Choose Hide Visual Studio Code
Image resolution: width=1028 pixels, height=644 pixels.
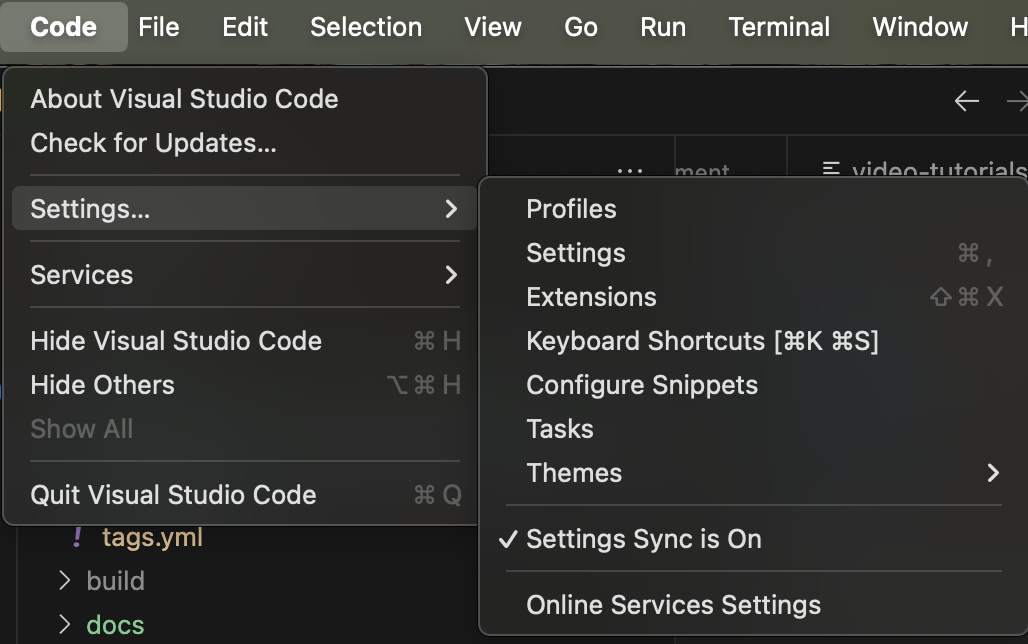pos(245,341)
